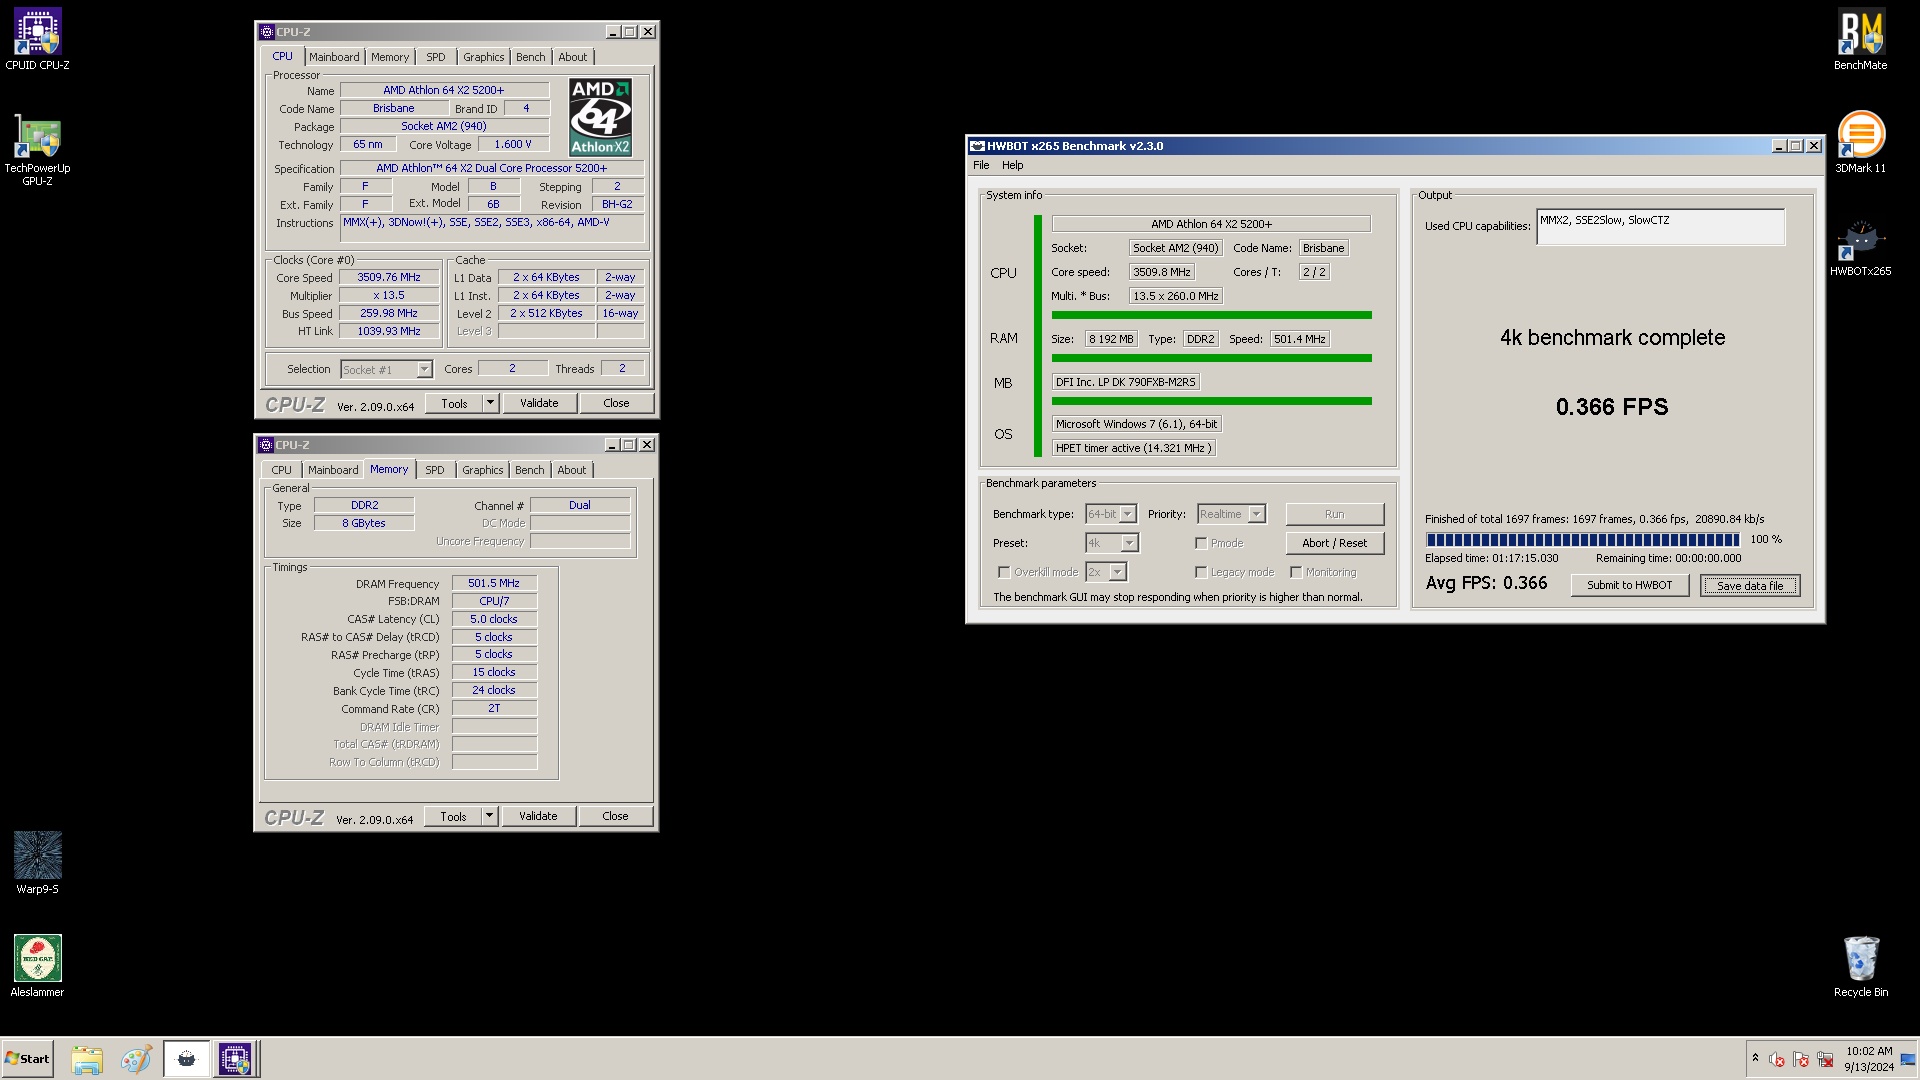The width and height of the screenshot is (1920, 1080).
Task: Click the Abort / Reset button
Action: tap(1334, 543)
